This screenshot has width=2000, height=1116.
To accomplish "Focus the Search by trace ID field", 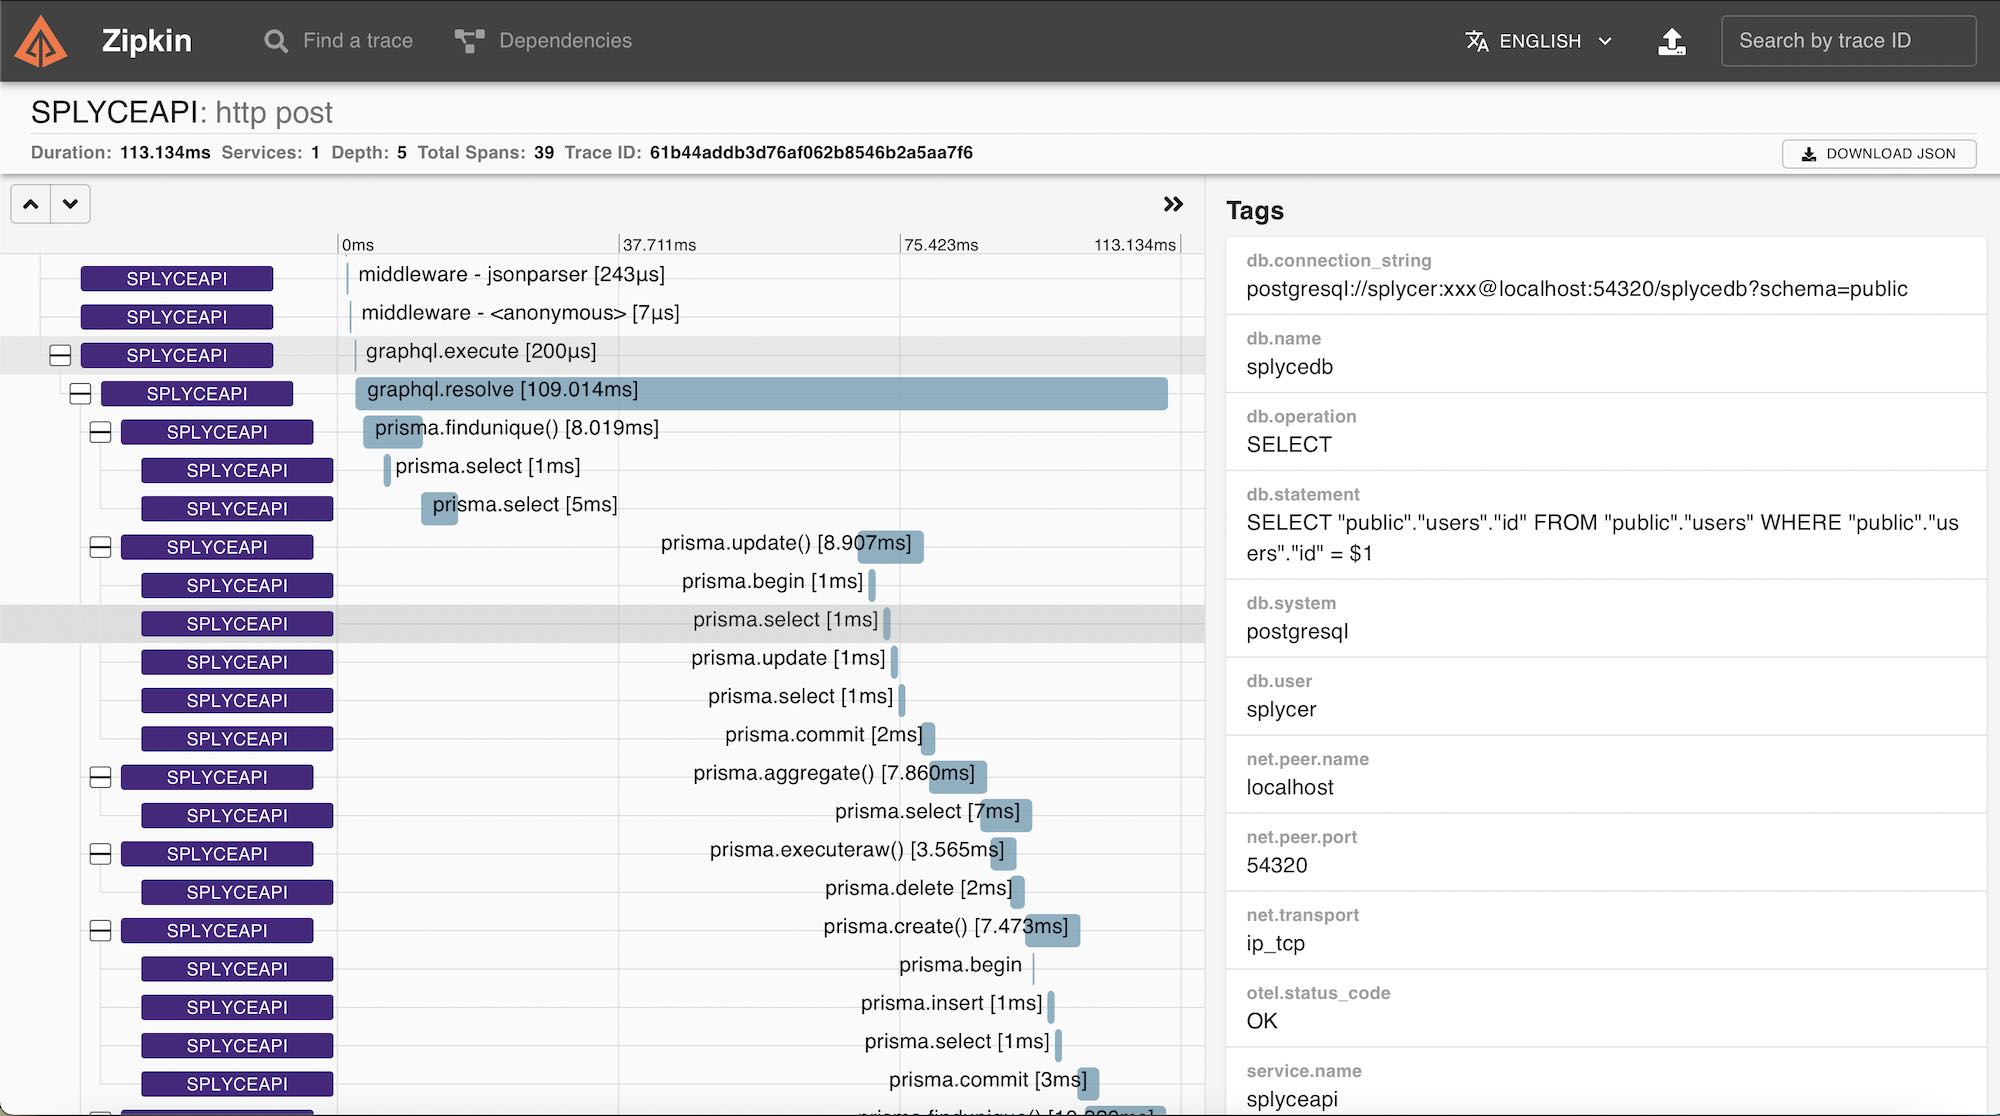I will pos(1847,41).
